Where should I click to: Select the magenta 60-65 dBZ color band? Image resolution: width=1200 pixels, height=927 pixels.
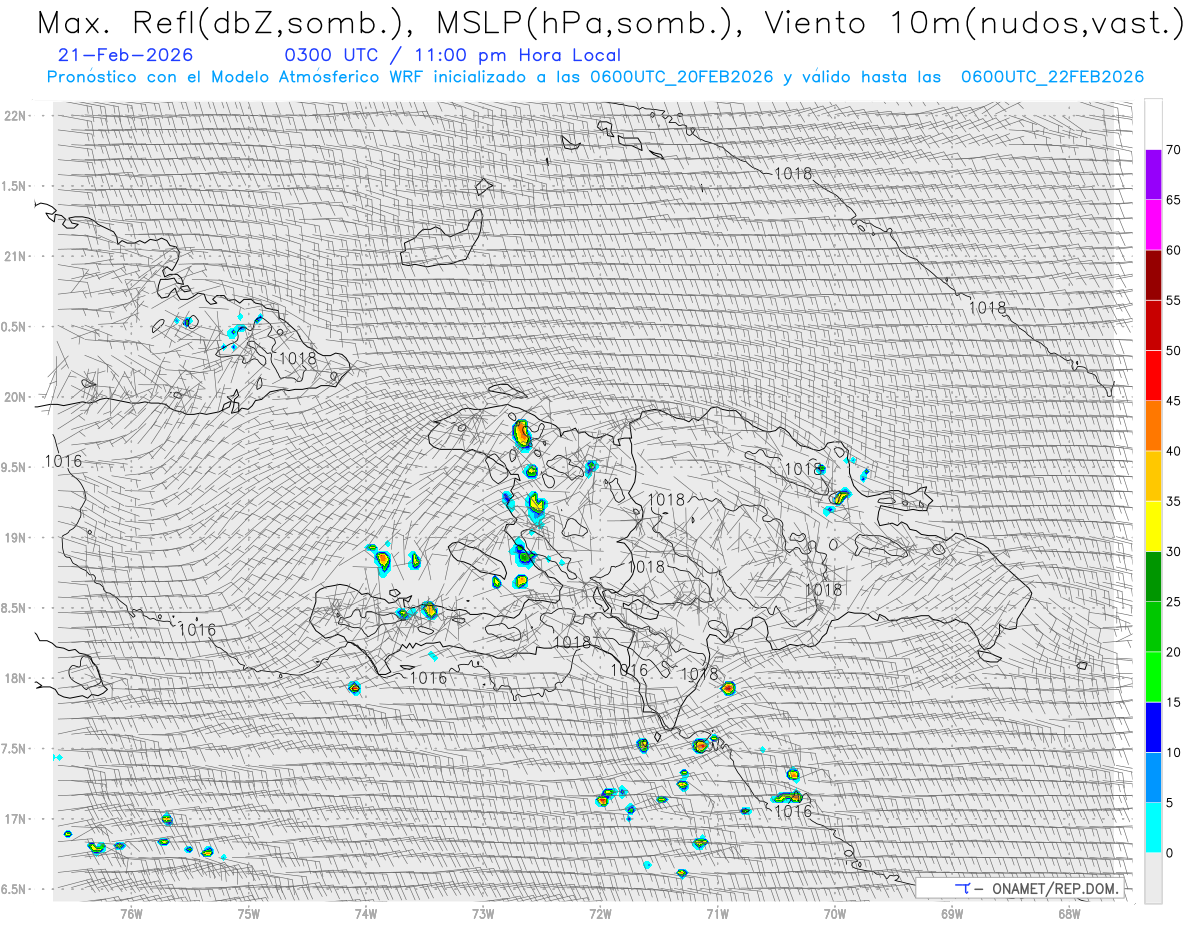(1153, 225)
